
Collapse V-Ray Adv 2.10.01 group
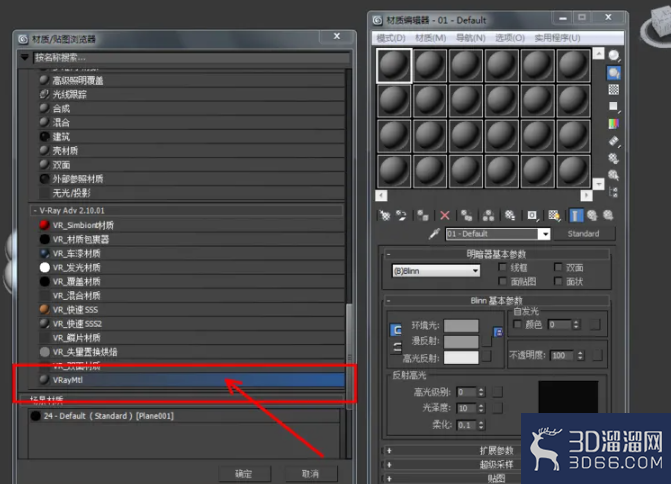(x=35, y=211)
